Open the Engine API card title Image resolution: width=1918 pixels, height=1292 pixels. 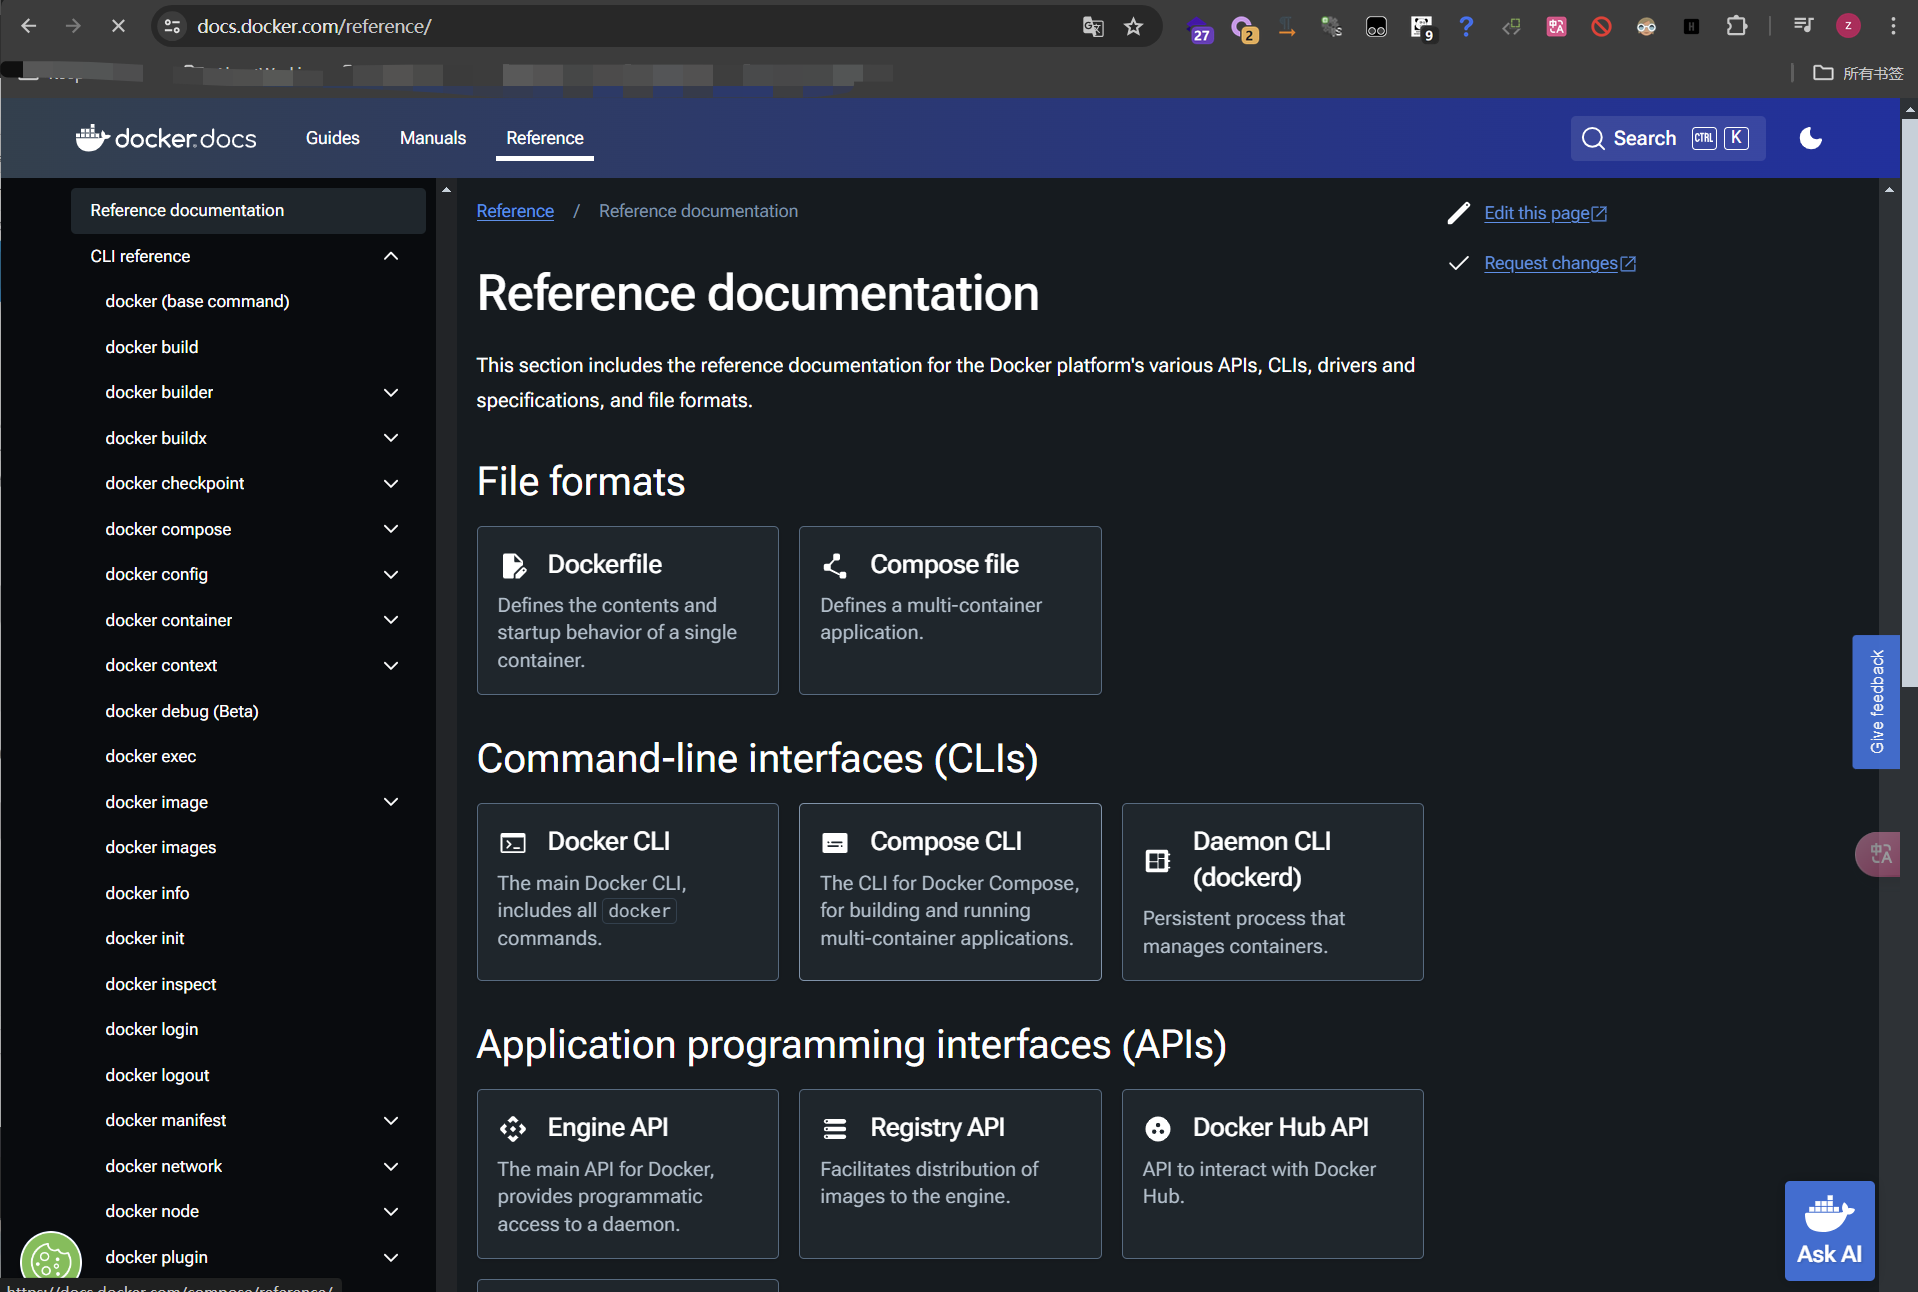(x=607, y=1127)
